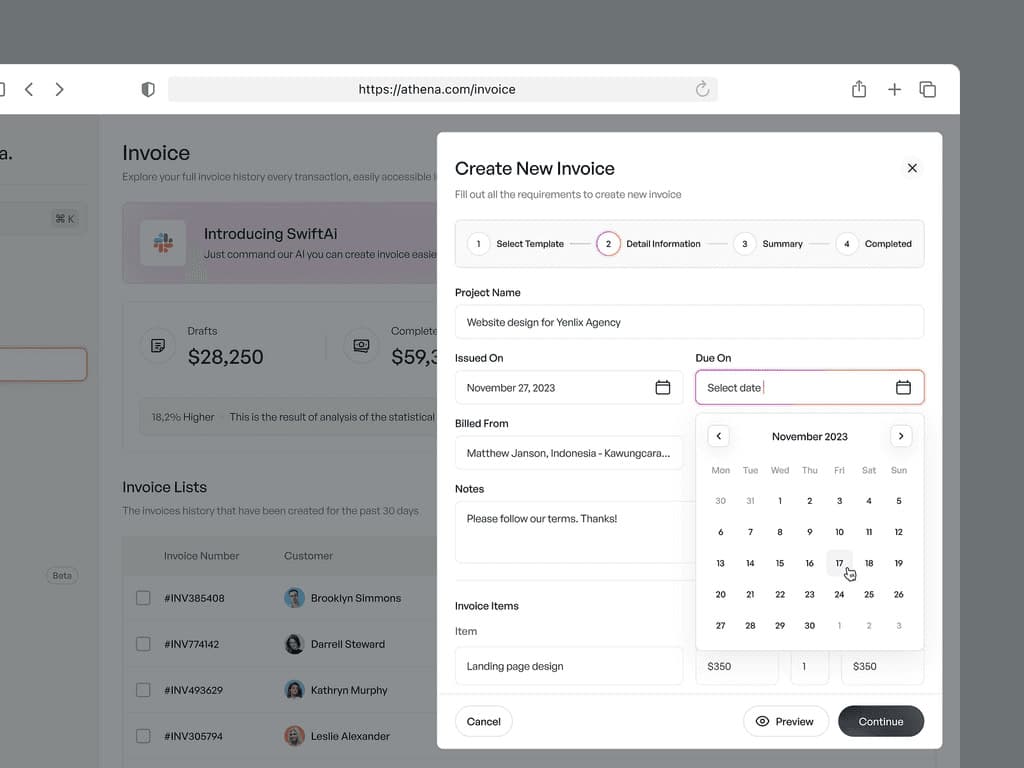Open the Billed From dropdown field
Image resolution: width=1024 pixels, height=768 pixels.
[568, 453]
